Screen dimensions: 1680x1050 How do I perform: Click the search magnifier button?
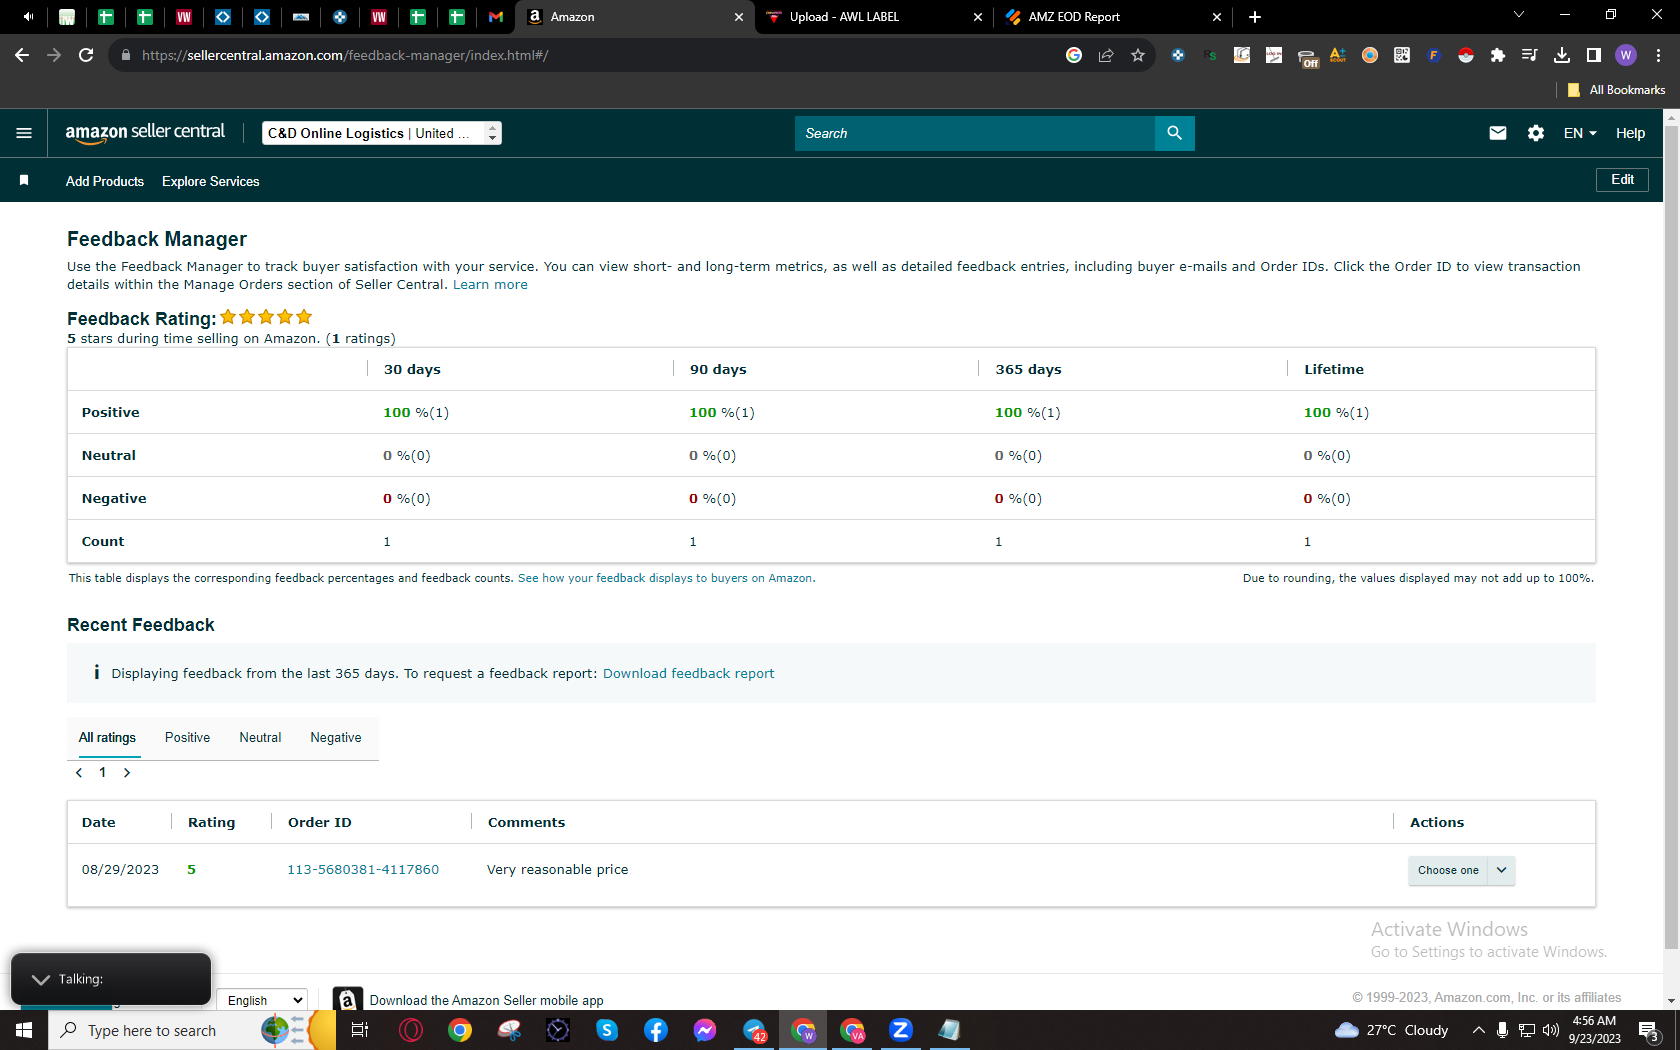1174,133
